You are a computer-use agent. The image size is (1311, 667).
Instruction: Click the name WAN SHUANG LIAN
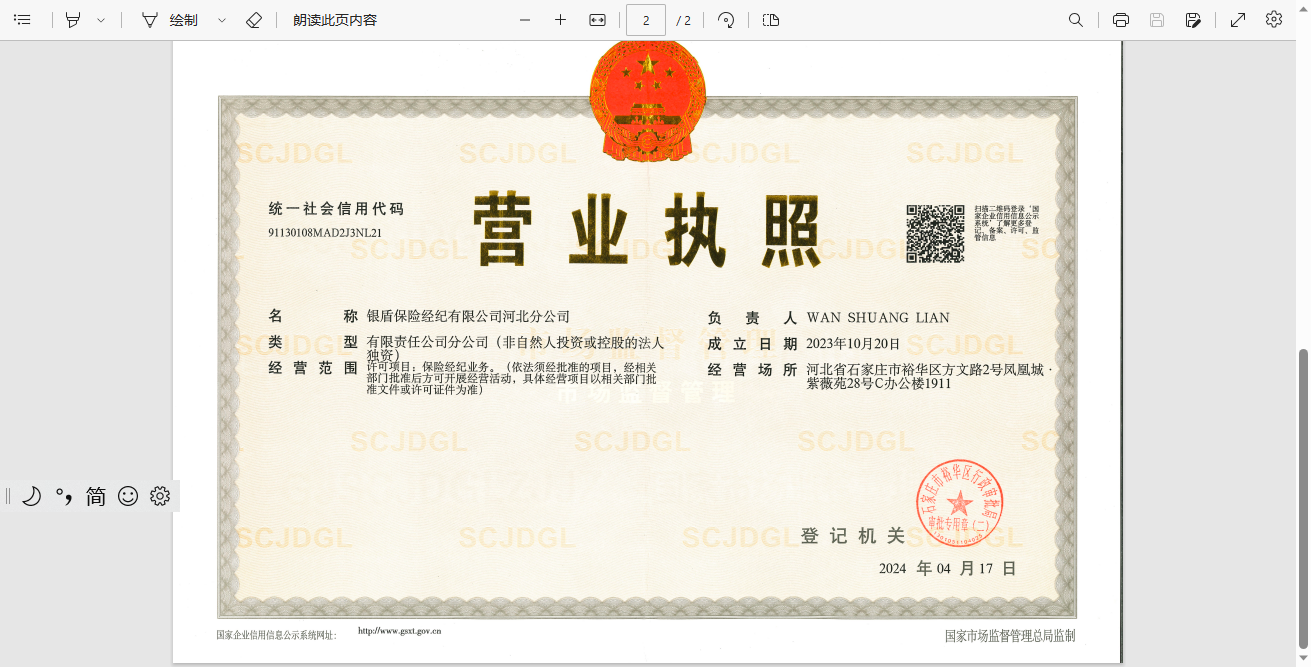click(x=878, y=318)
